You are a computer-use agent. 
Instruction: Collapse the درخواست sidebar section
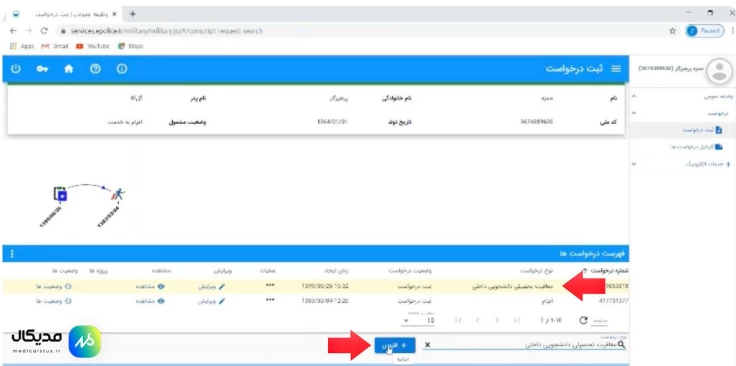pyautogui.click(x=634, y=113)
